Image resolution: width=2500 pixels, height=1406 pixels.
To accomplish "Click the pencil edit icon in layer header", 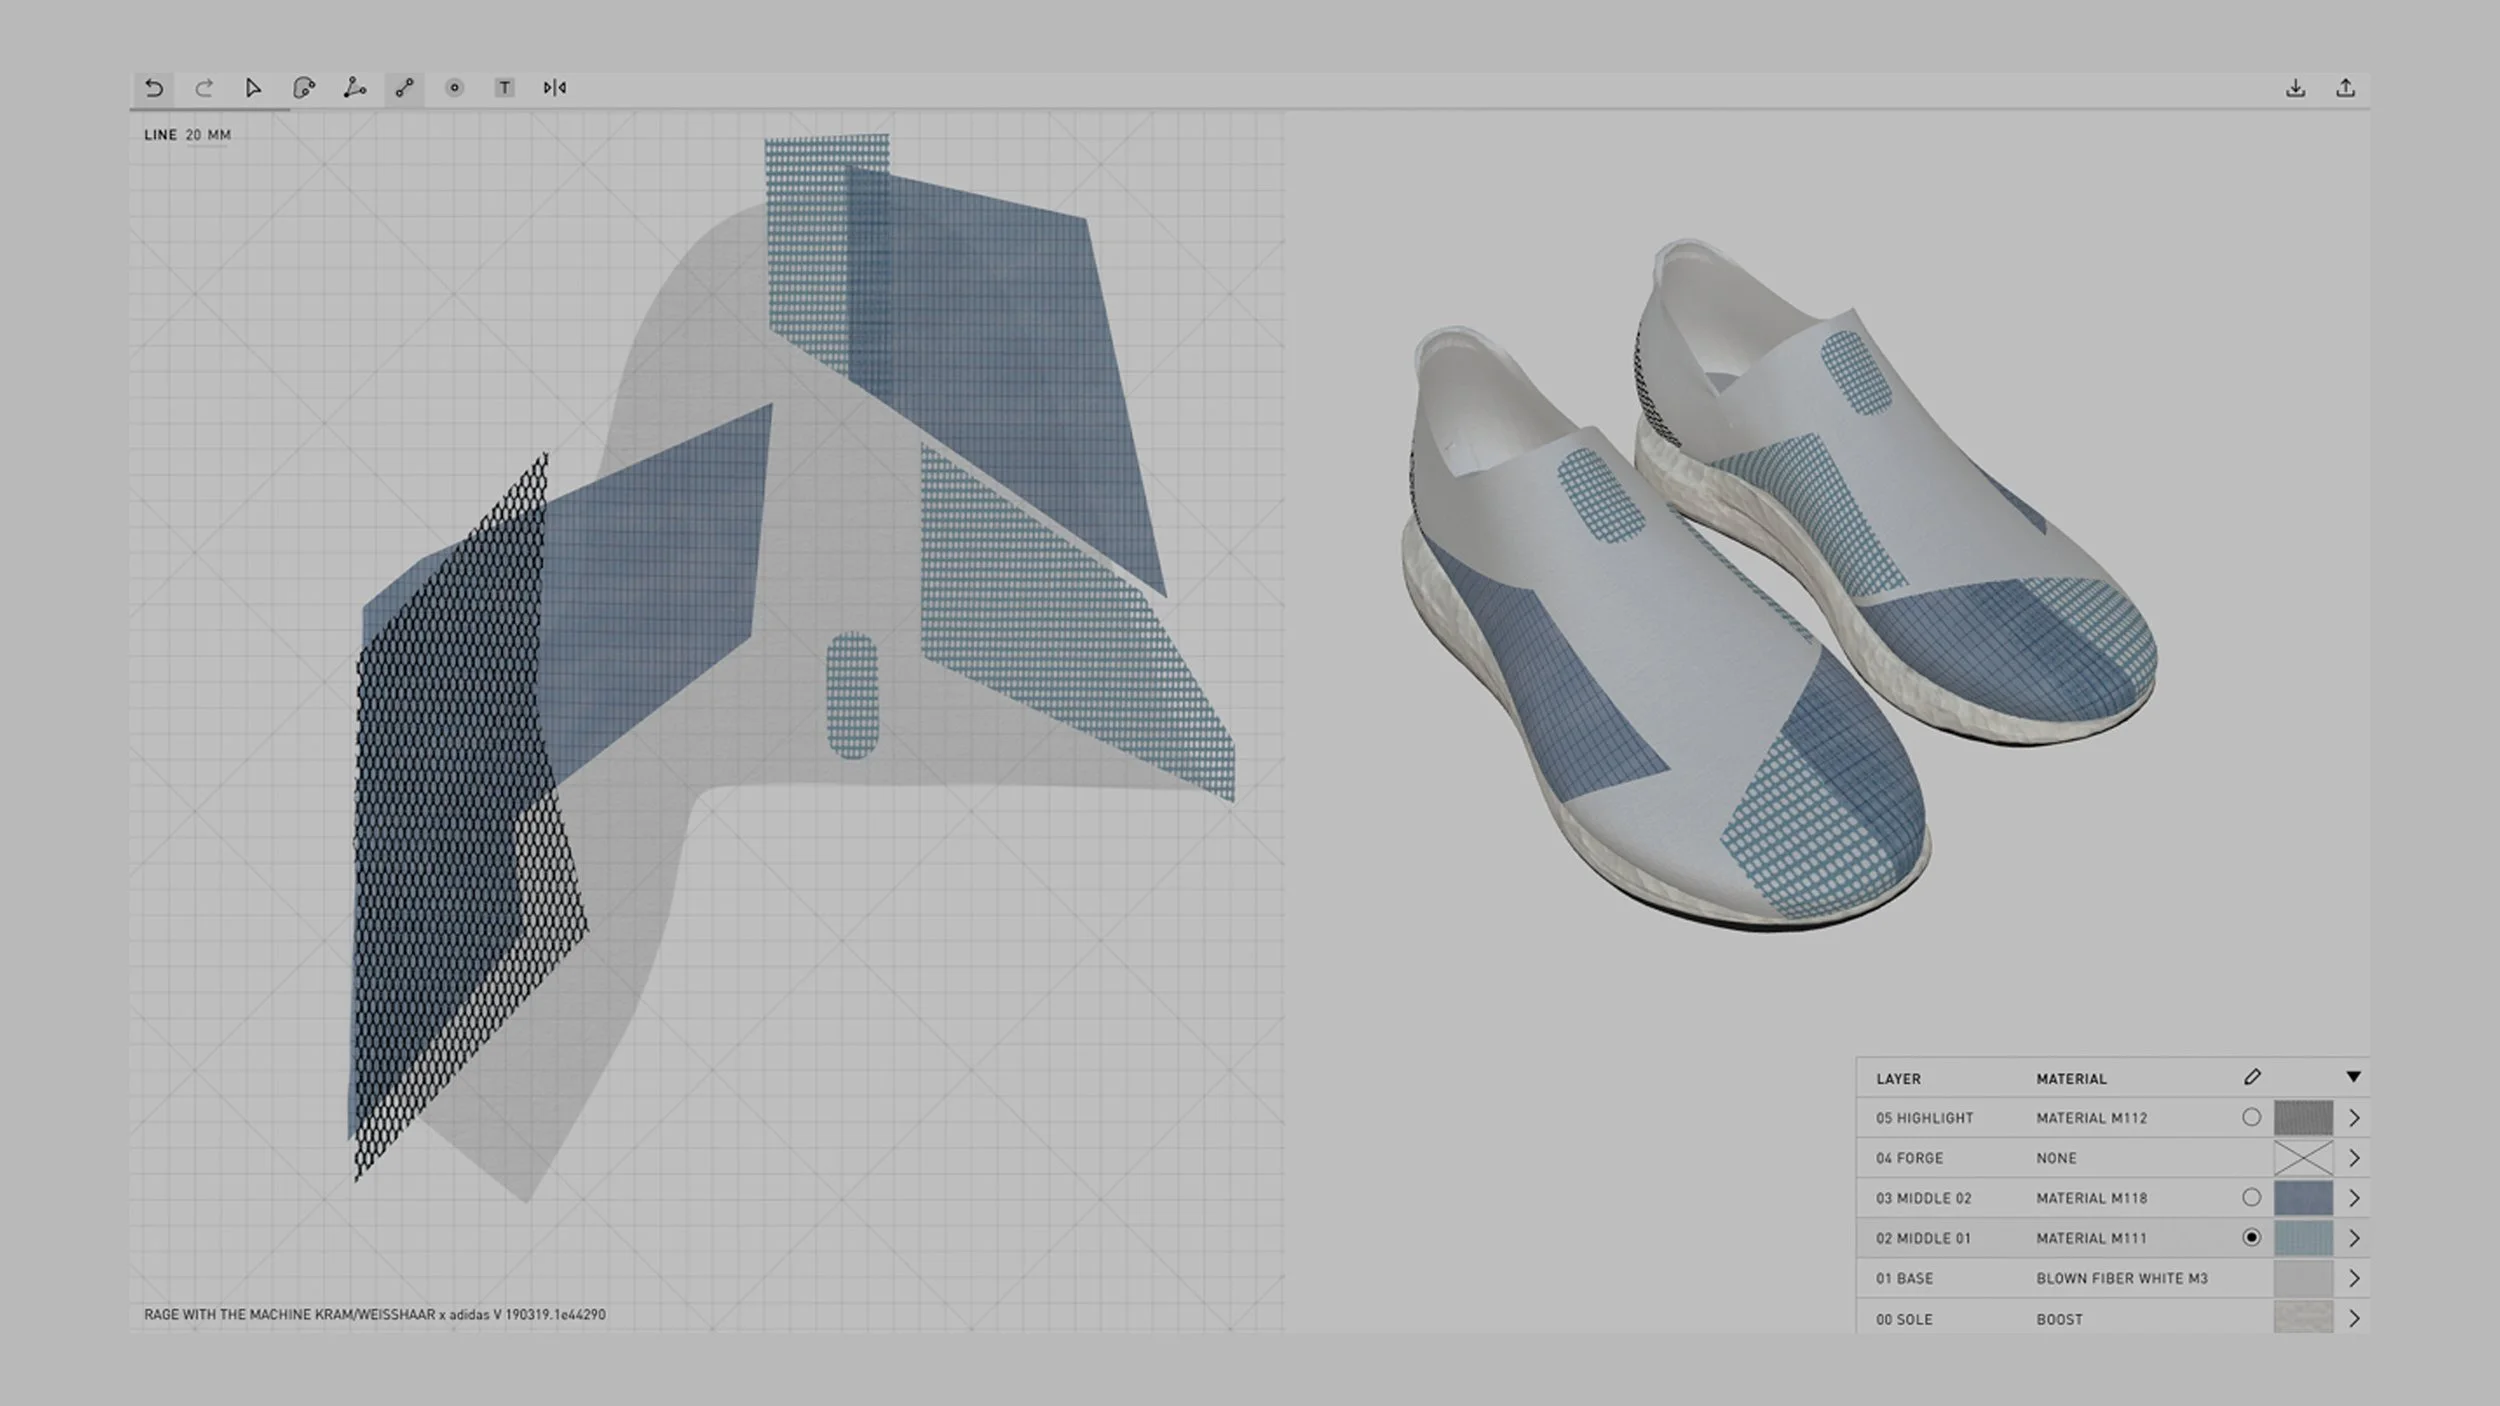I will pyautogui.click(x=2252, y=1077).
